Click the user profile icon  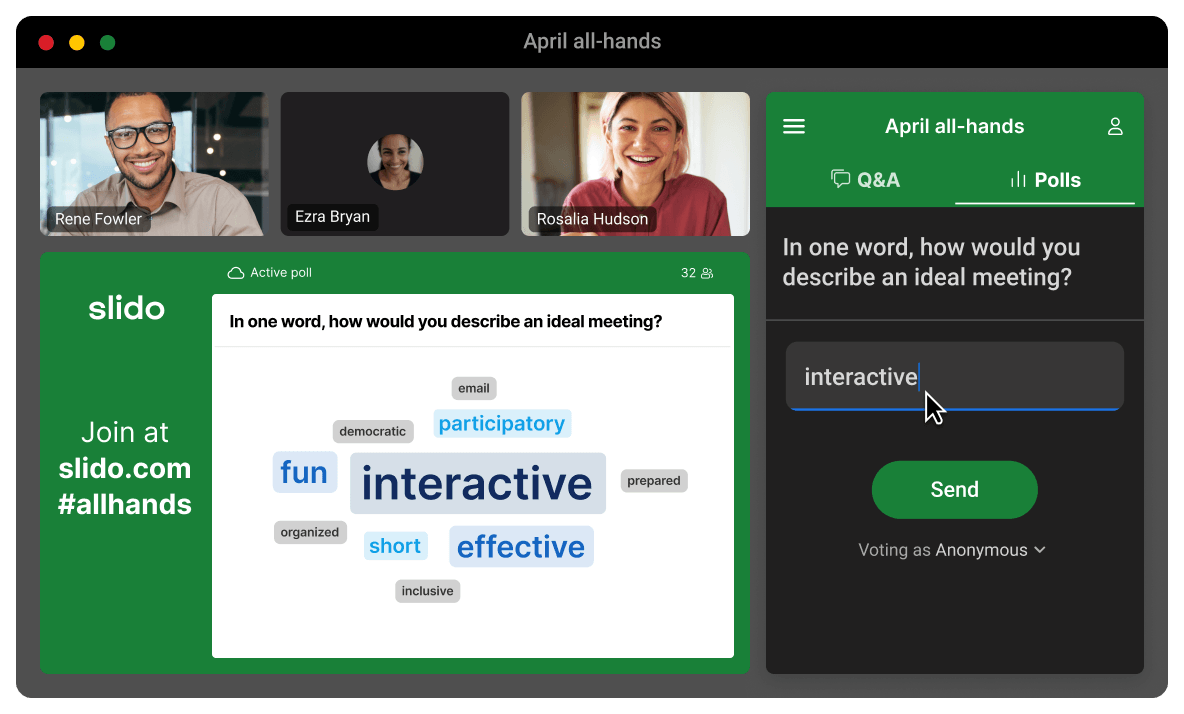tap(1115, 127)
